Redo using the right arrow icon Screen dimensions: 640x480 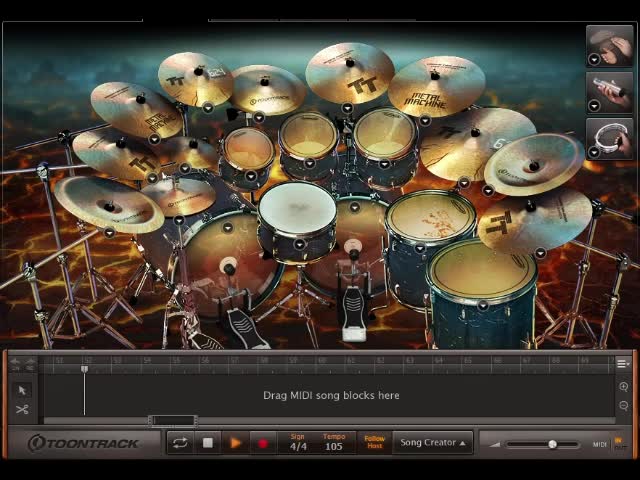(x=31, y=364)
